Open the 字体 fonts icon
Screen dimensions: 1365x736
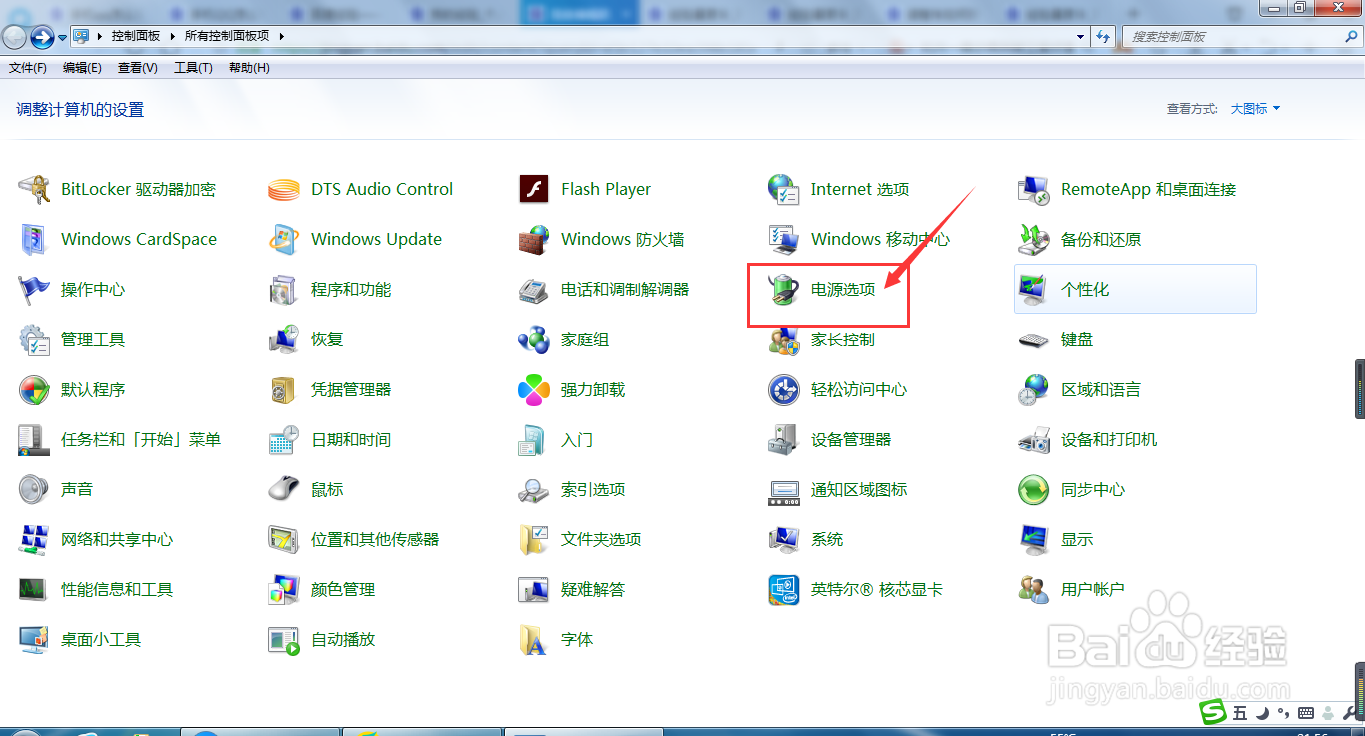[x=534, y=639]
